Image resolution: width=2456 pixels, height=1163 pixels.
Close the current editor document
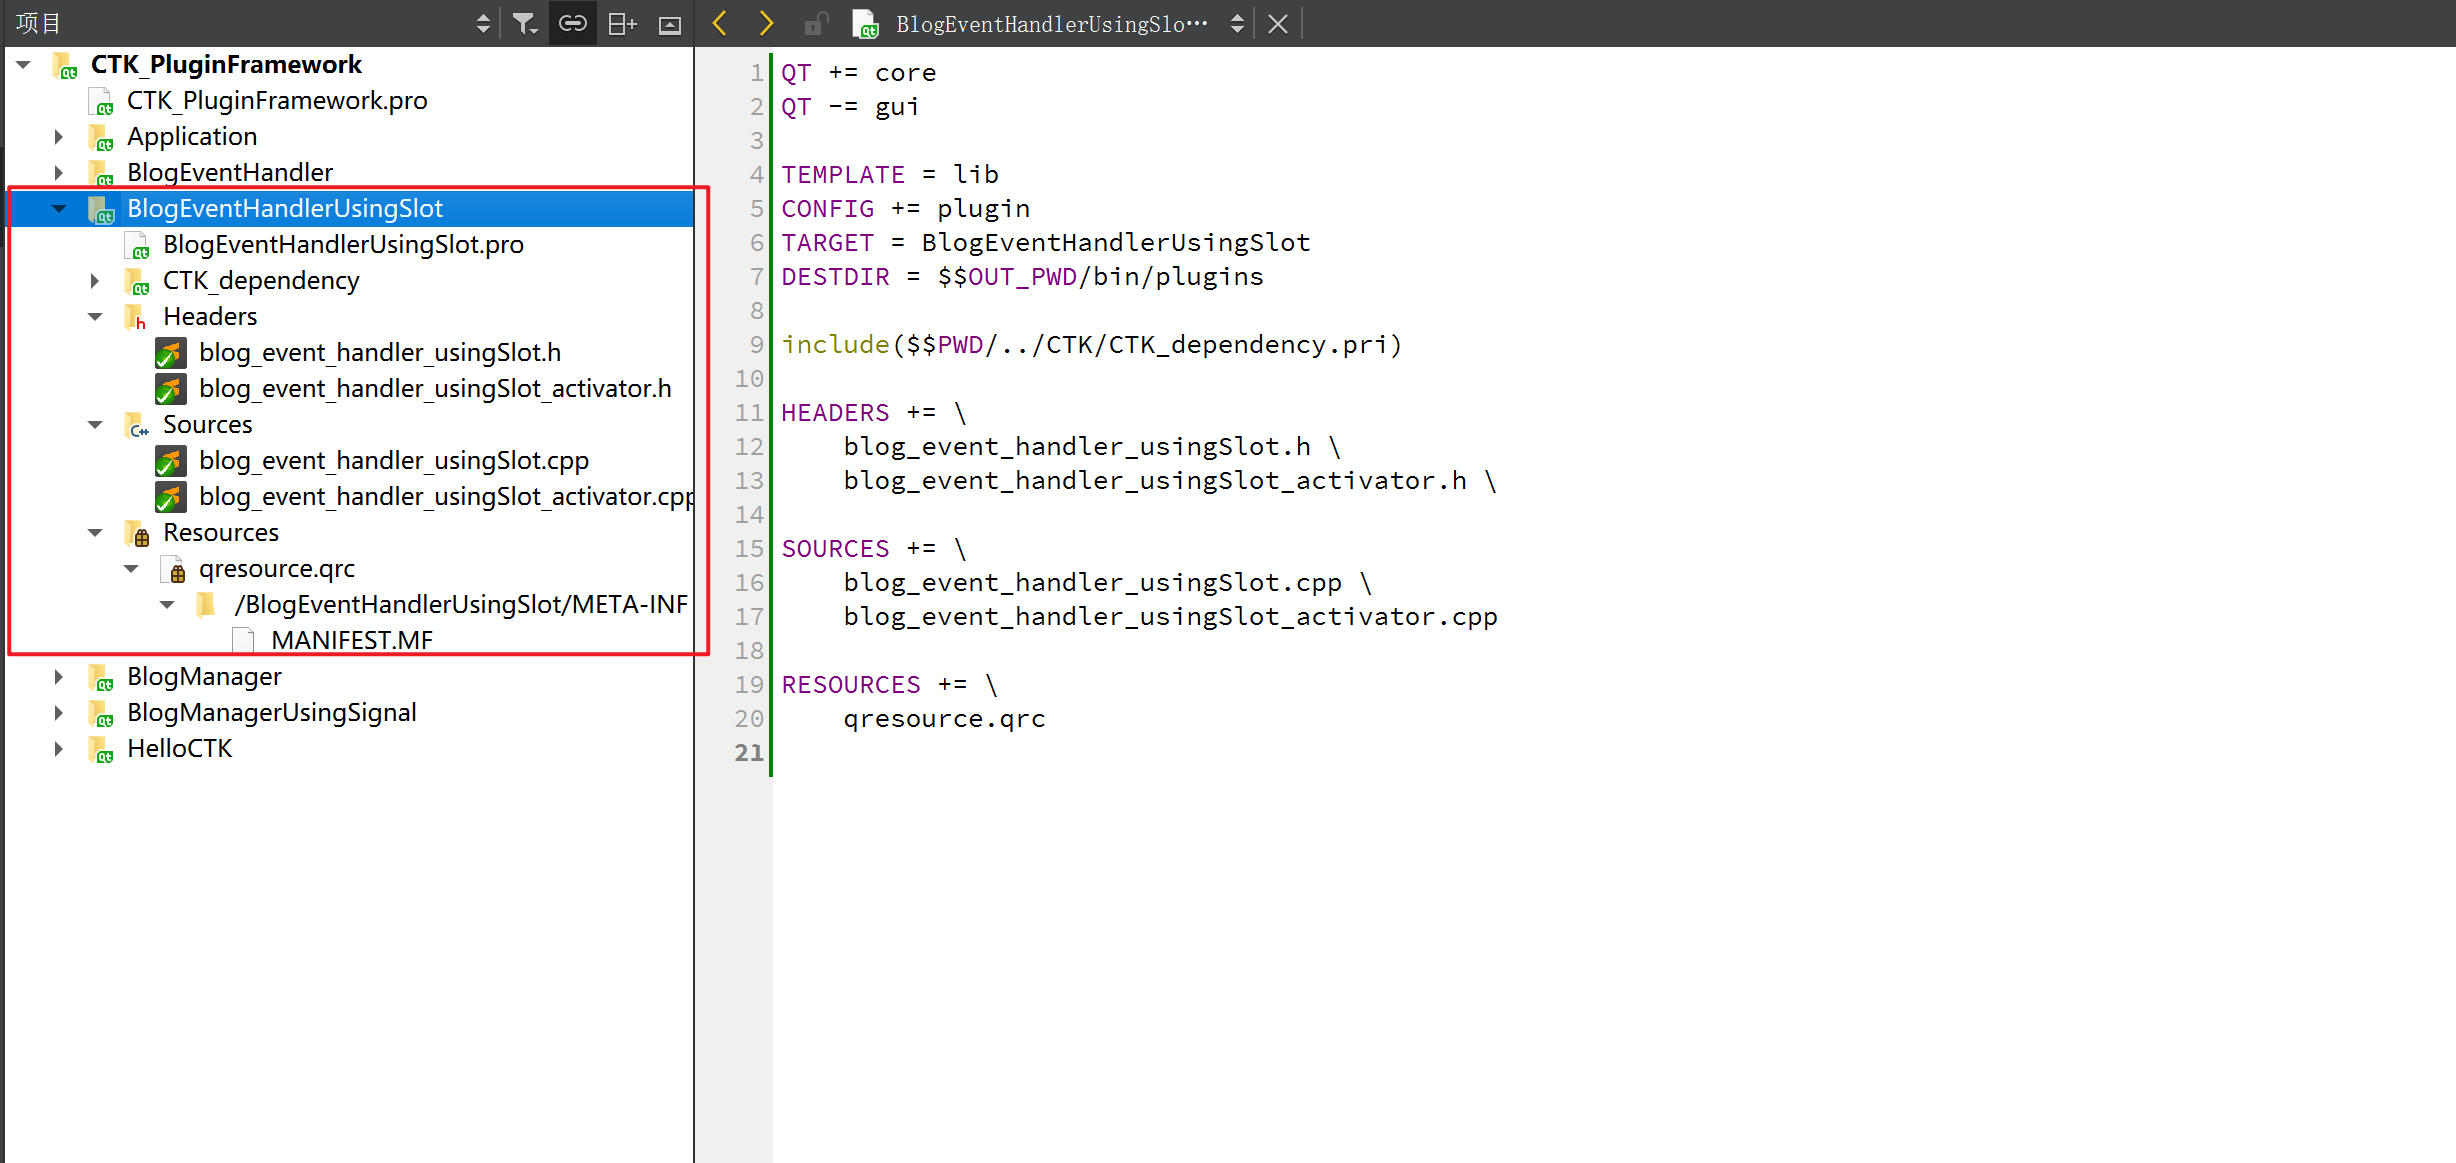1278,24
